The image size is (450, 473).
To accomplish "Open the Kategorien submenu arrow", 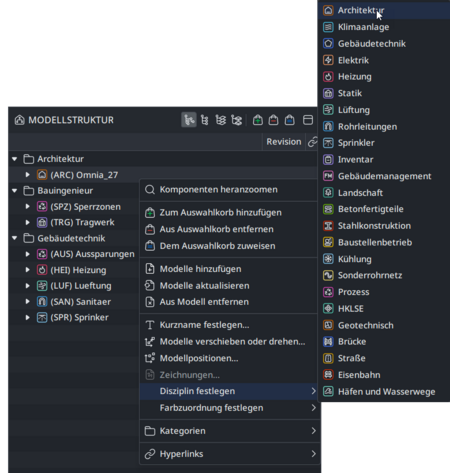I will pos(313,431).
